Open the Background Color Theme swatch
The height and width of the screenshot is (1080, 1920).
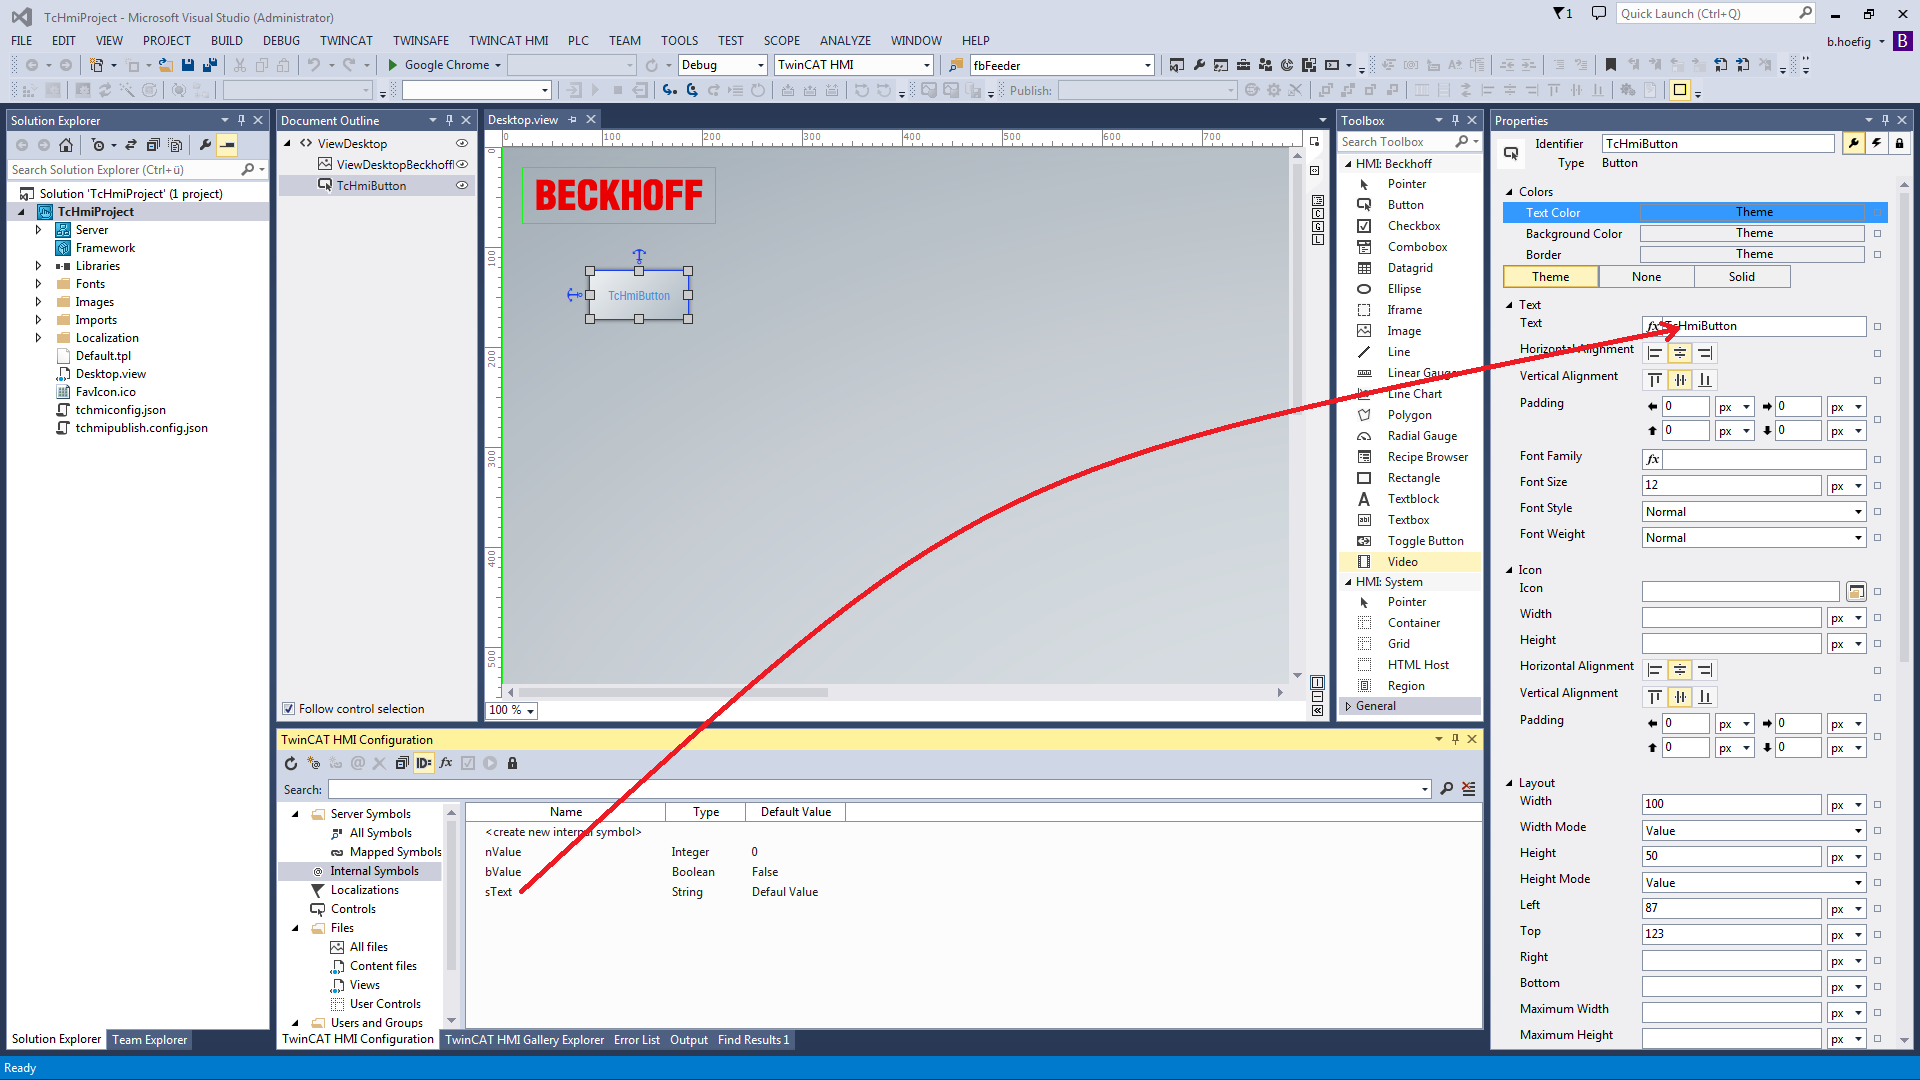coord(1753,233)
